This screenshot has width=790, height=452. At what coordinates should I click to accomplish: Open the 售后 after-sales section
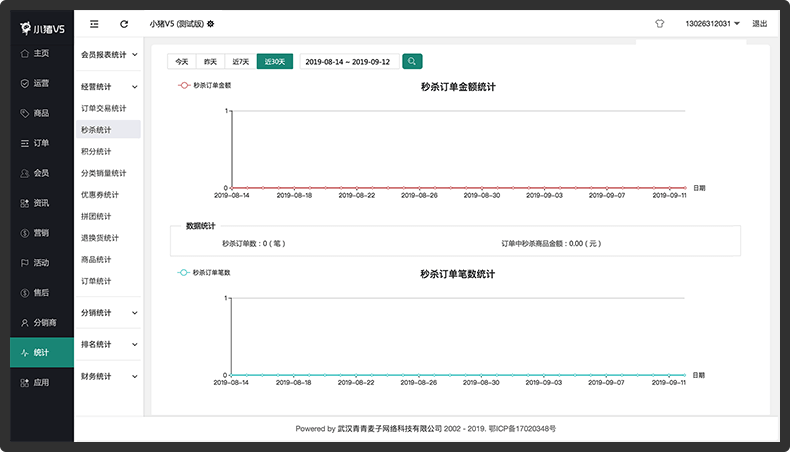(42, 293)
